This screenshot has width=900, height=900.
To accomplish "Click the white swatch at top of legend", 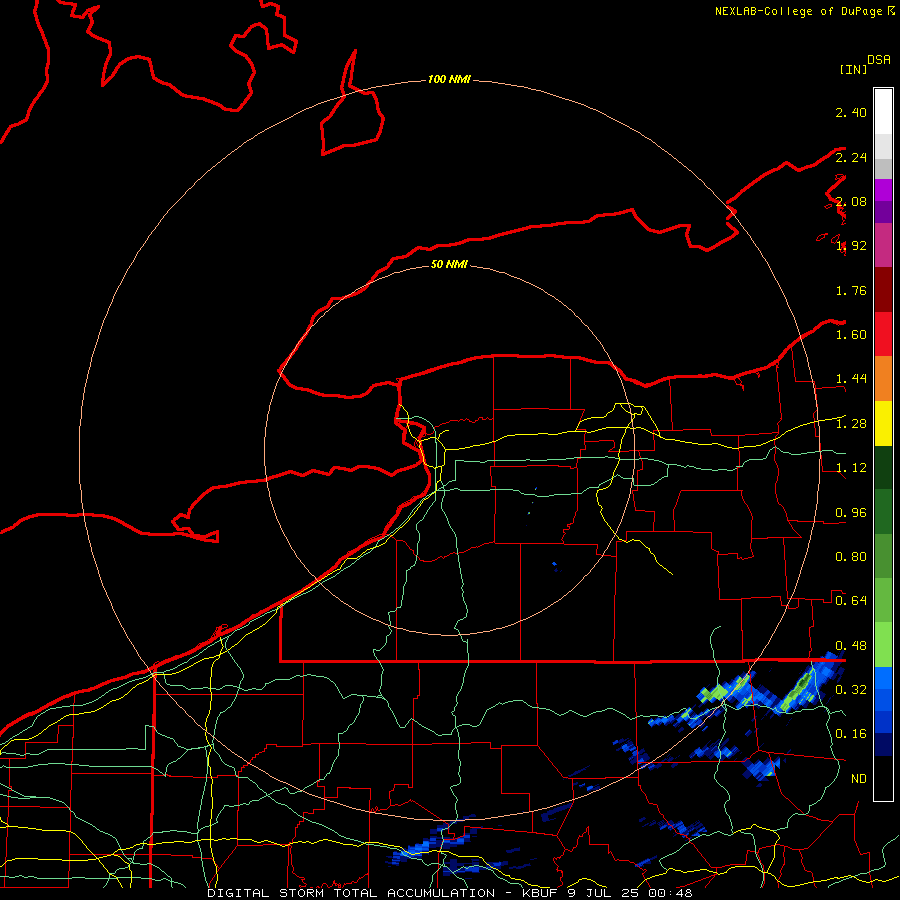I will coord(883,112).
